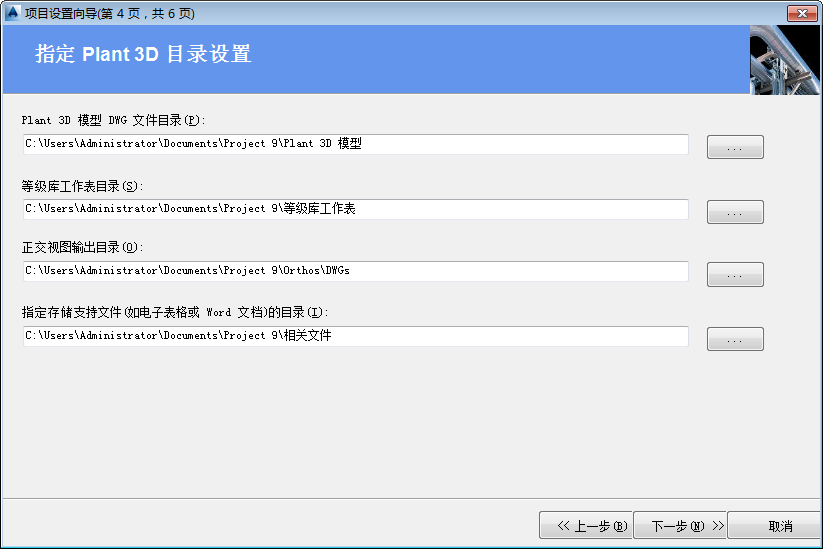Click label '正交视图输出目录(O):'
823x549 pixels.
[82, 247]
